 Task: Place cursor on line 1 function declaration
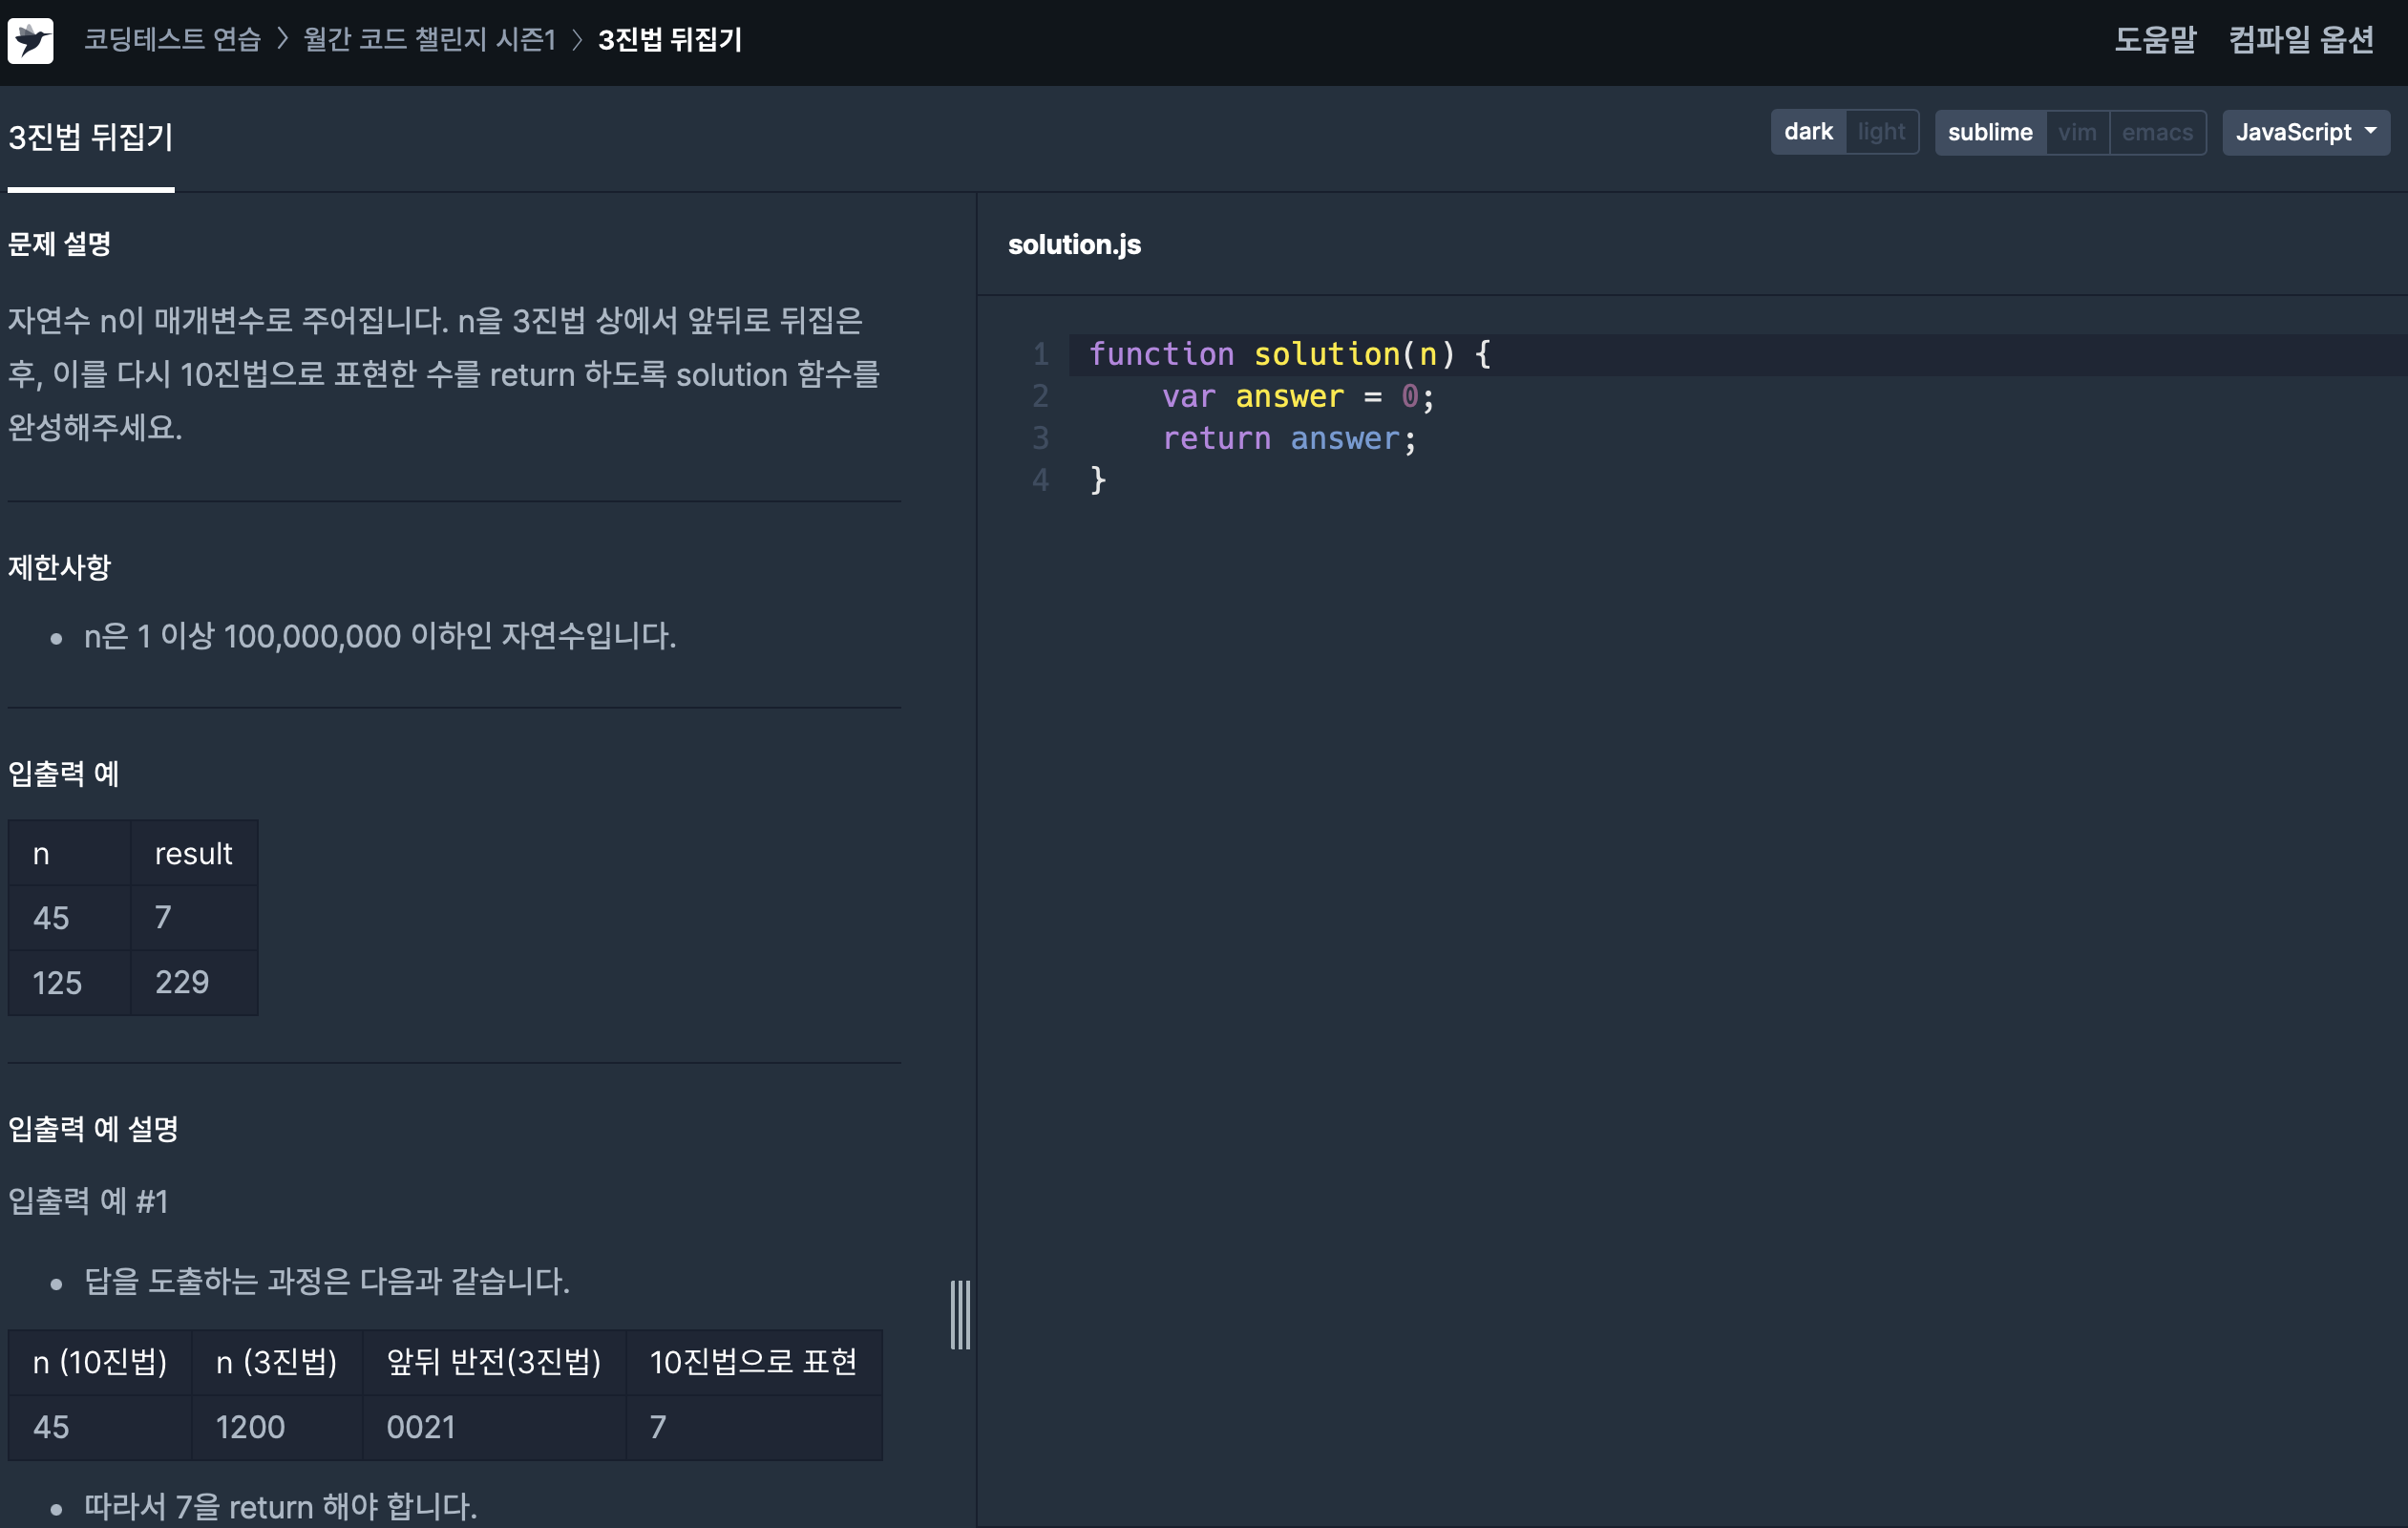pyautogui.click(x=1288, y=354)
